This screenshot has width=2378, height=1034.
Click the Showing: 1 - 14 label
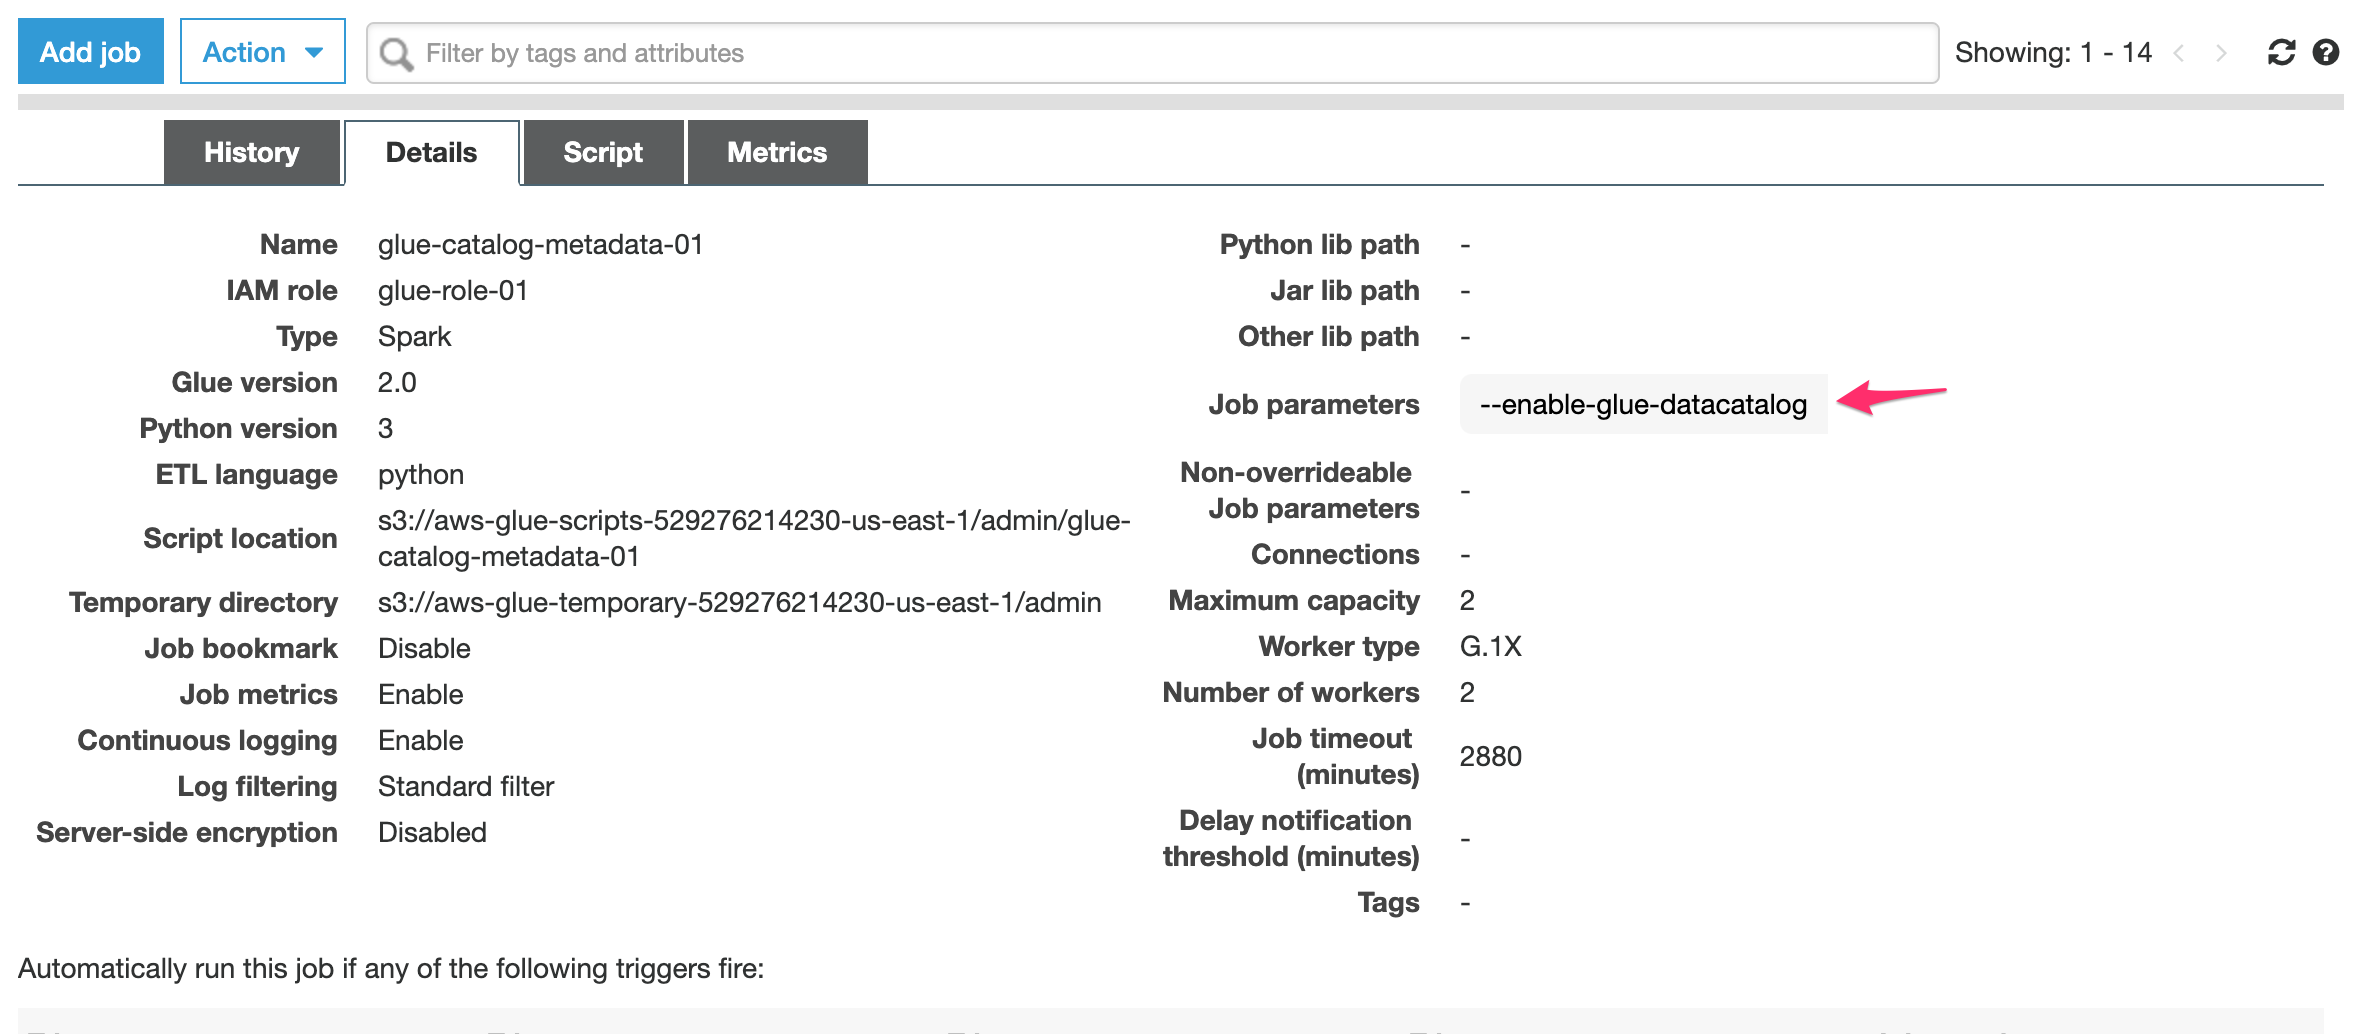coord(2053,52)
